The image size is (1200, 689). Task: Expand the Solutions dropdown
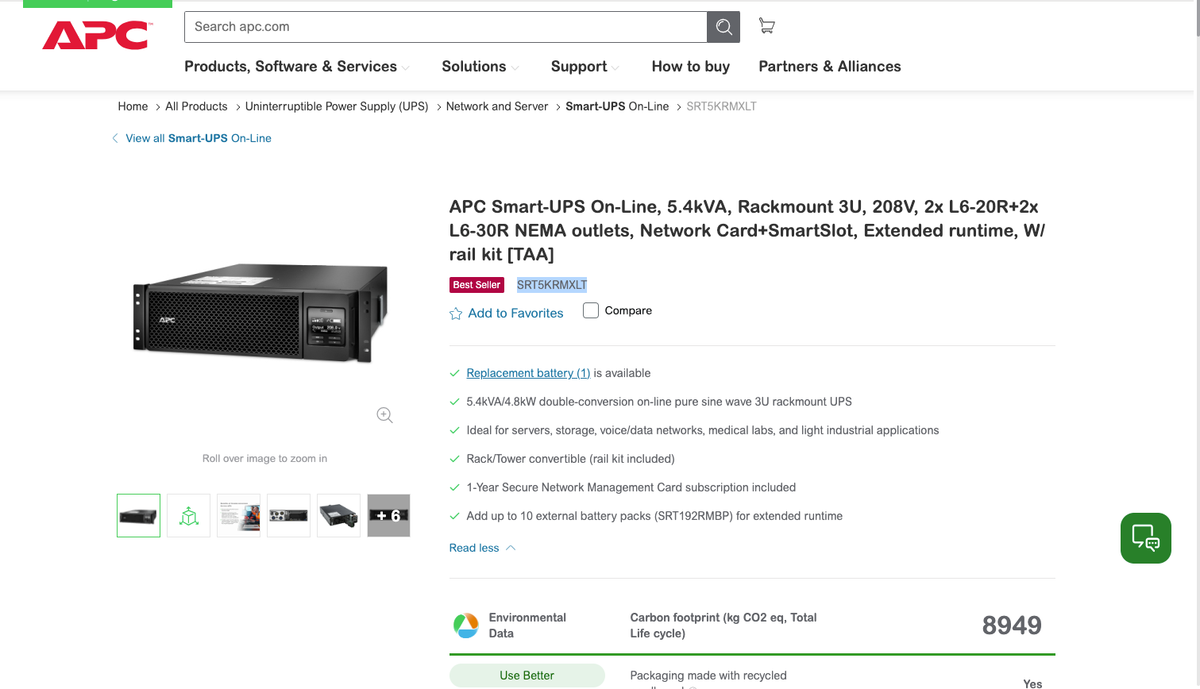coord(480,67)
